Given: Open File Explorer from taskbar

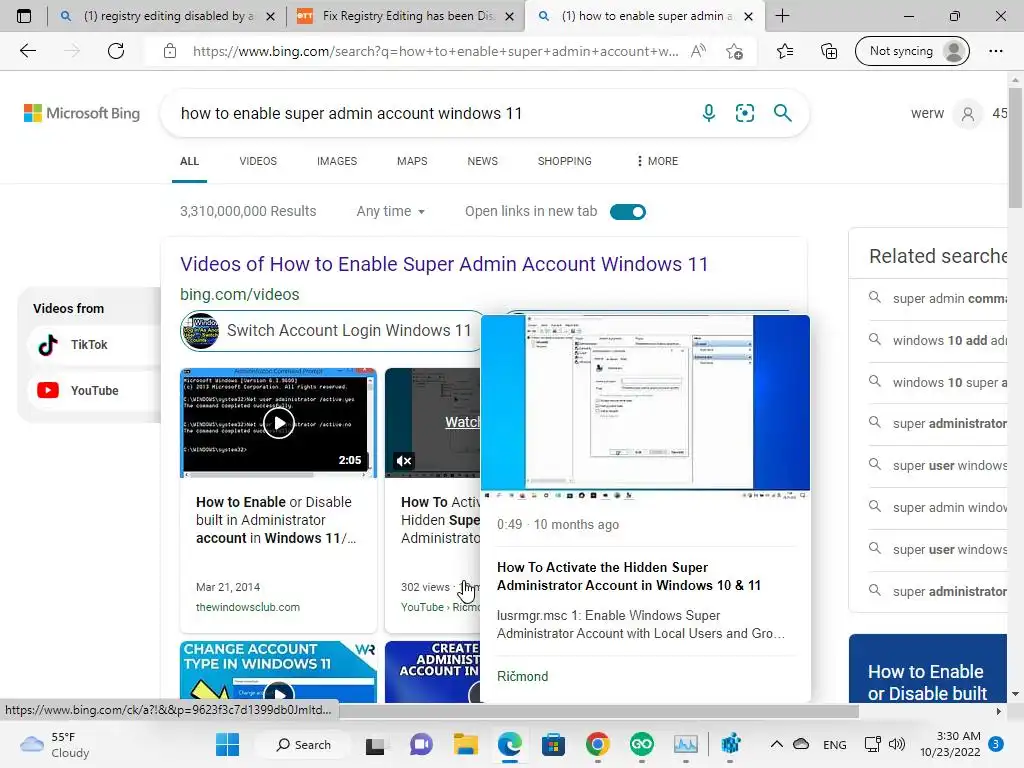Looking at the screenshot, I should (466, 744).
